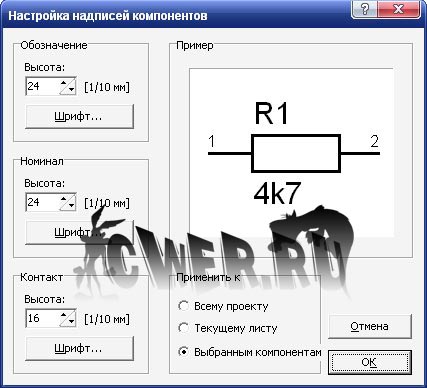Open the font dialog for Контакт
The image size is (427, 388).
[x=79, y=348]
